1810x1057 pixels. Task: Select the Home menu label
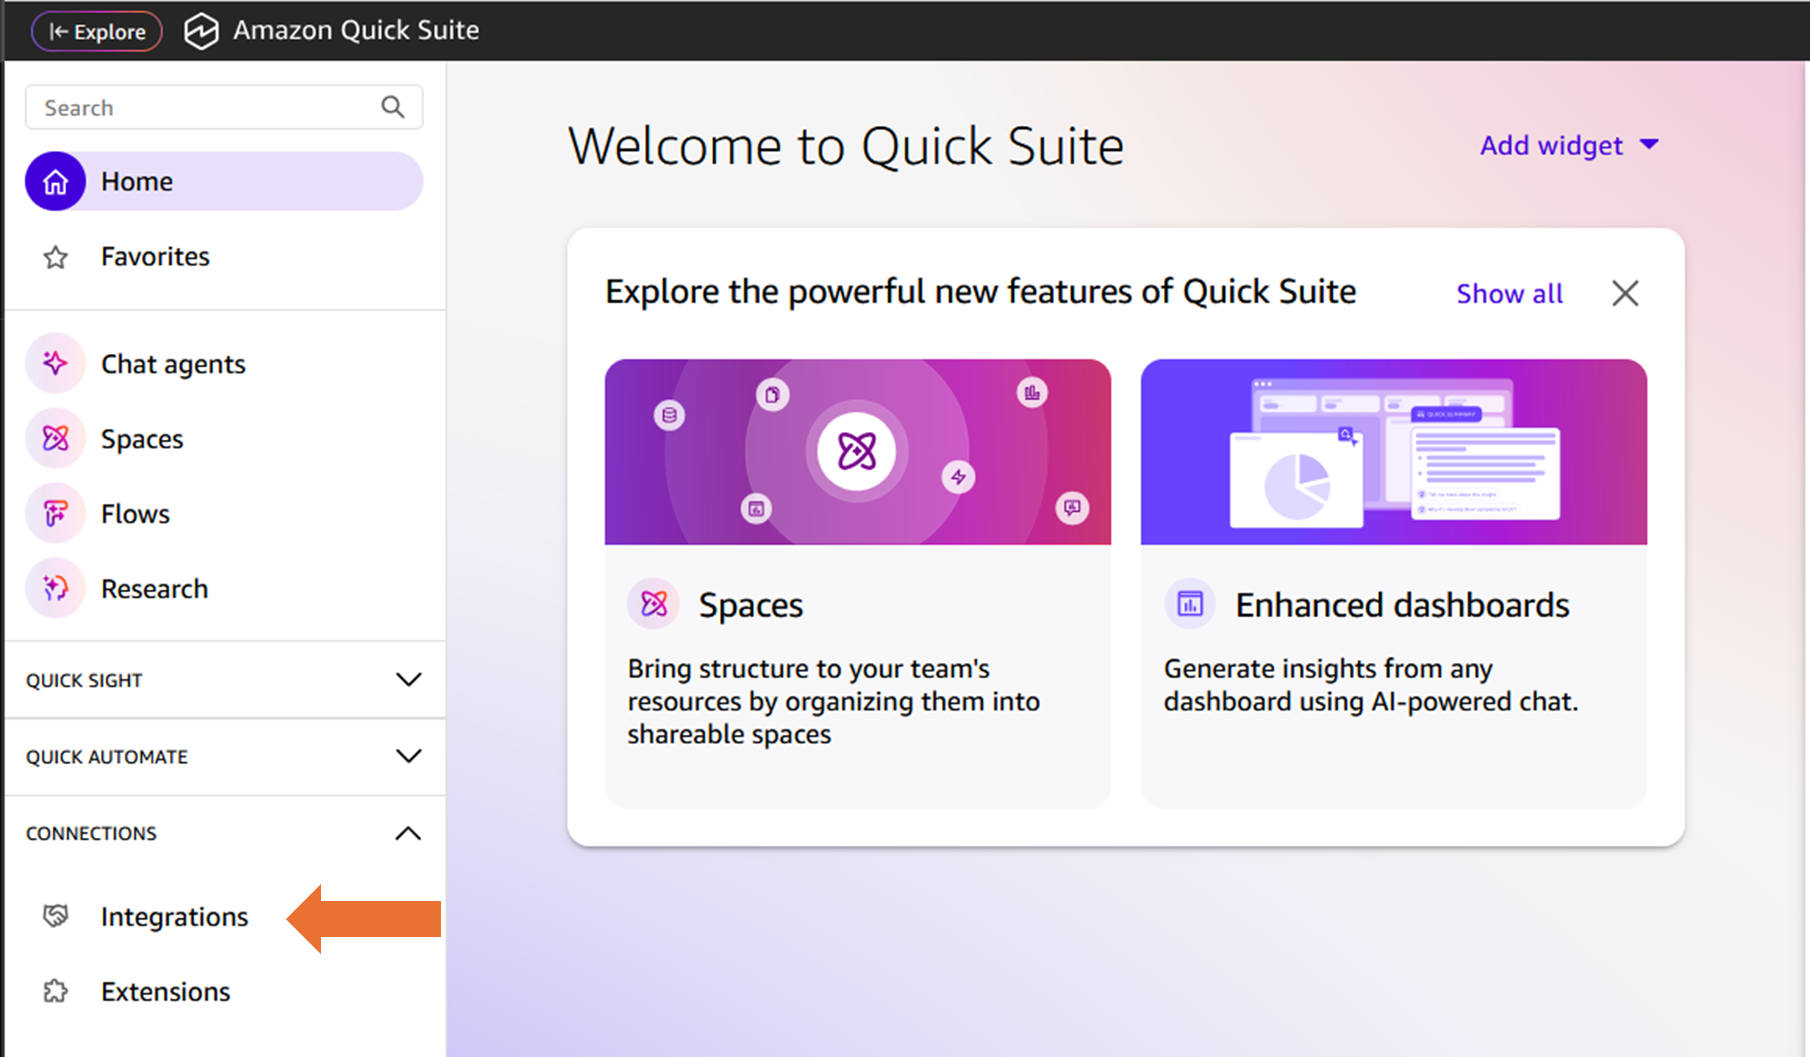coord(137,182)
